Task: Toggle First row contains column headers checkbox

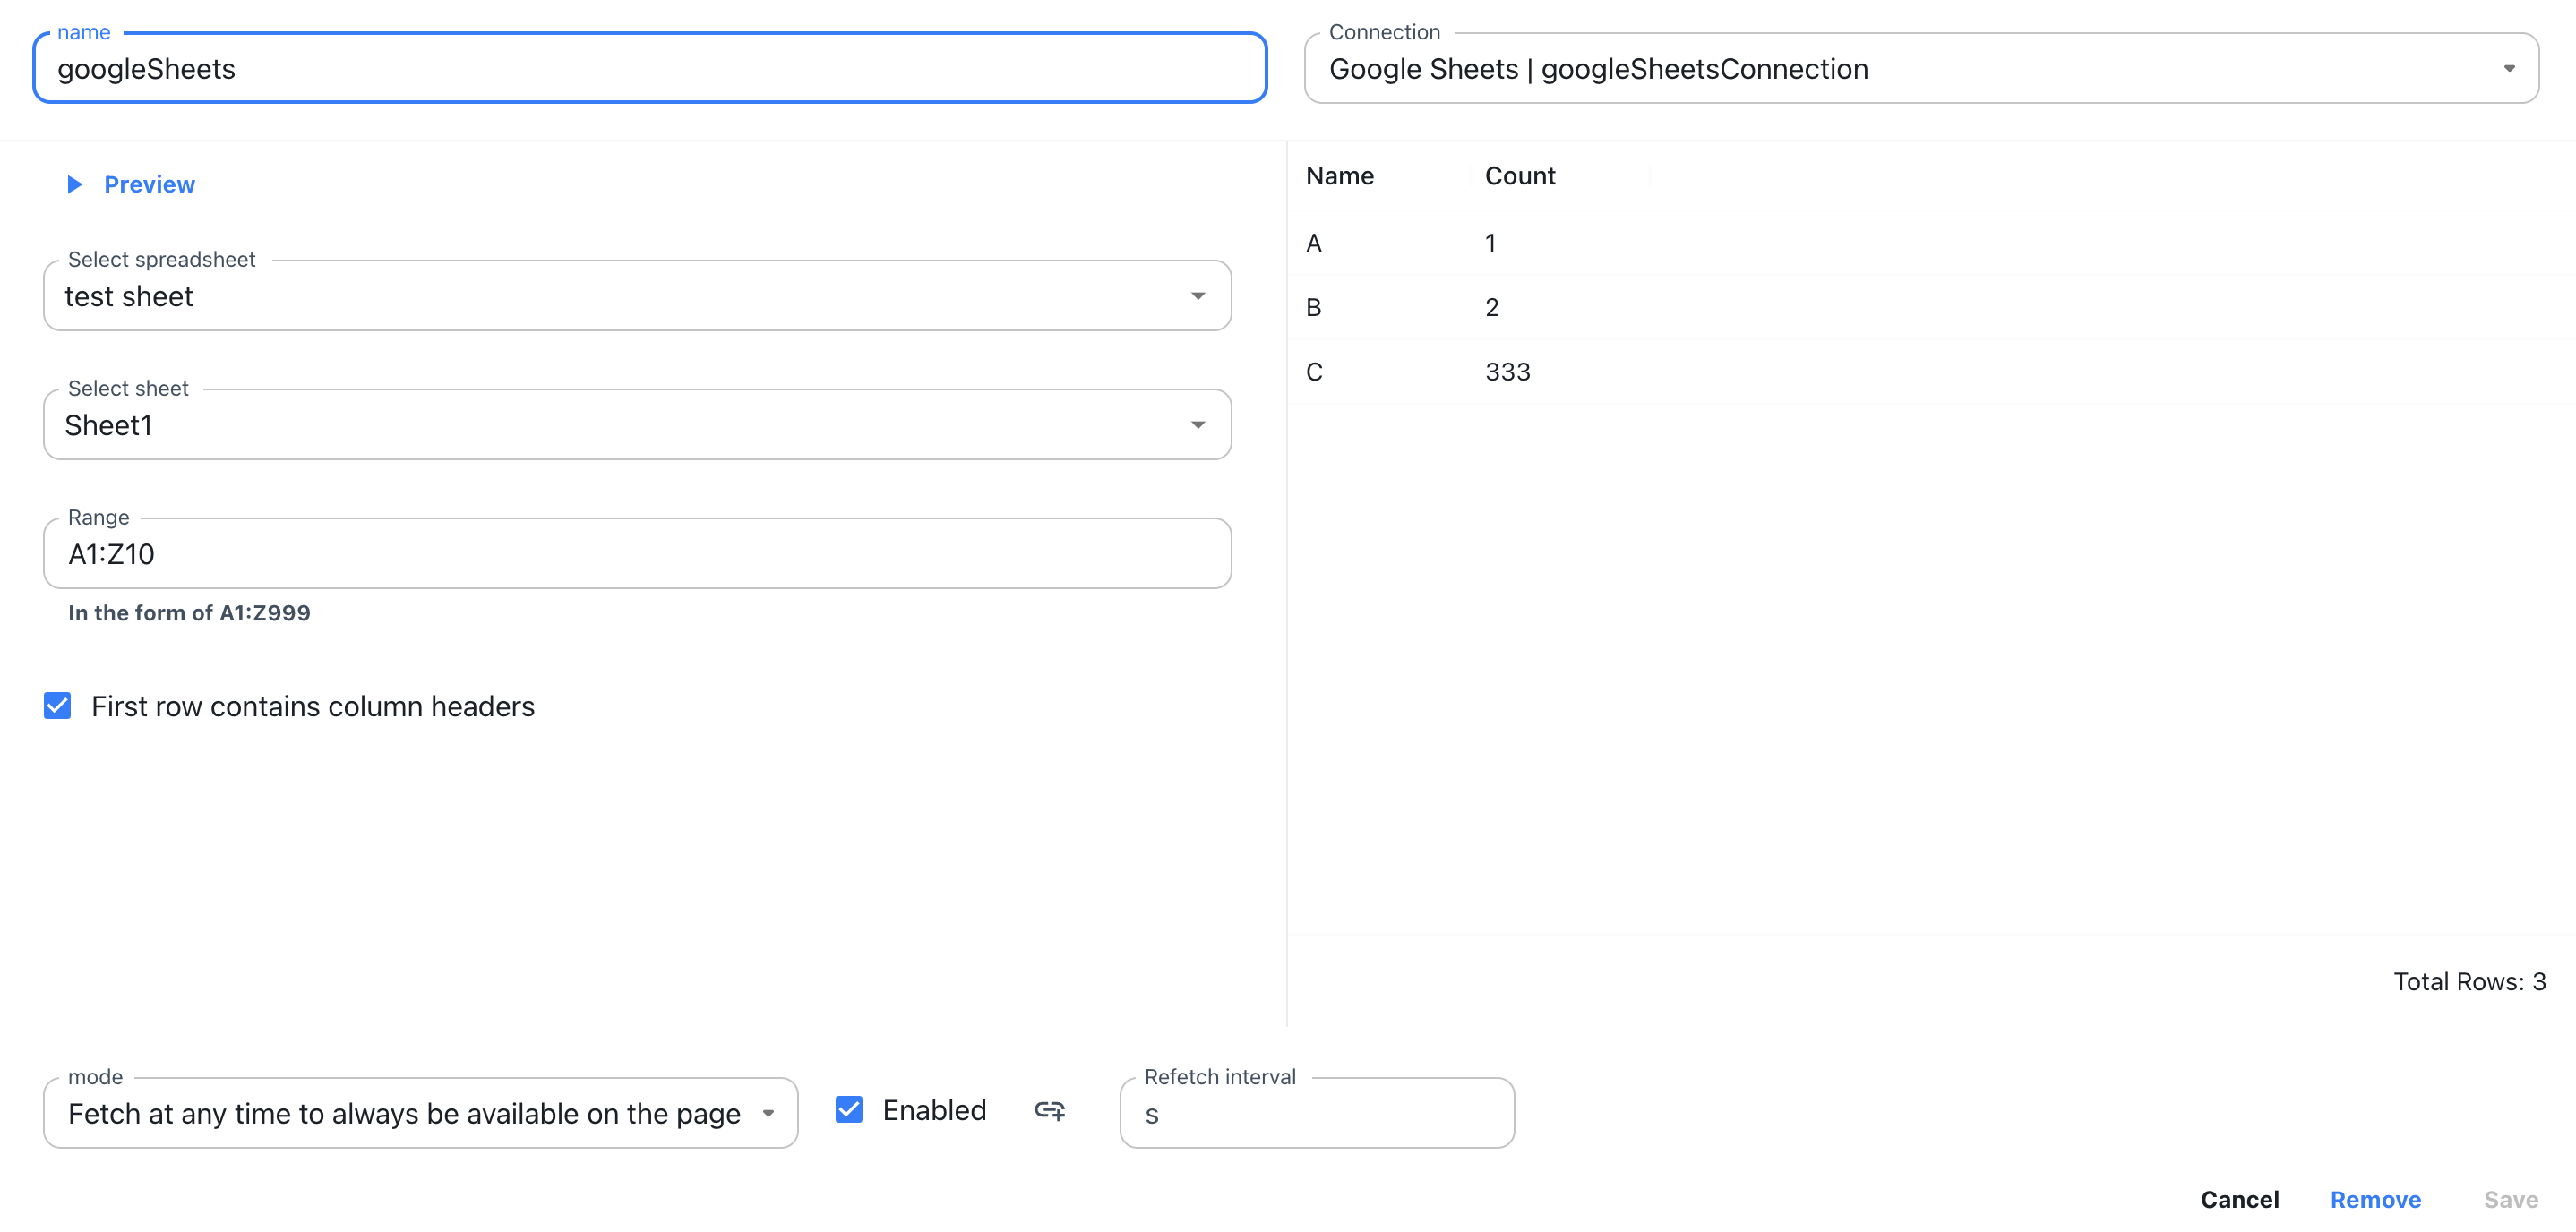Action: point(58,706)
